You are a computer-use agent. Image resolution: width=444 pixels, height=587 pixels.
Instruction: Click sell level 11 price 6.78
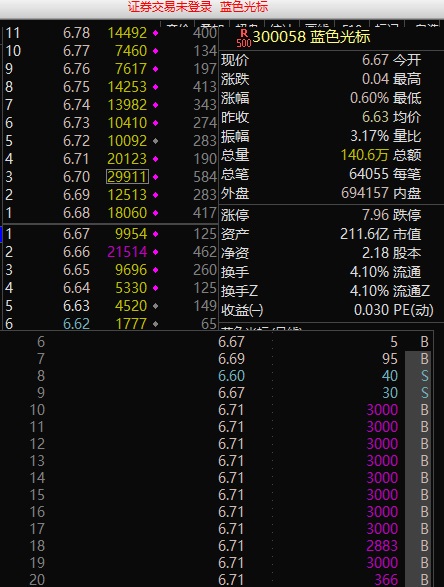pos(76,33)
